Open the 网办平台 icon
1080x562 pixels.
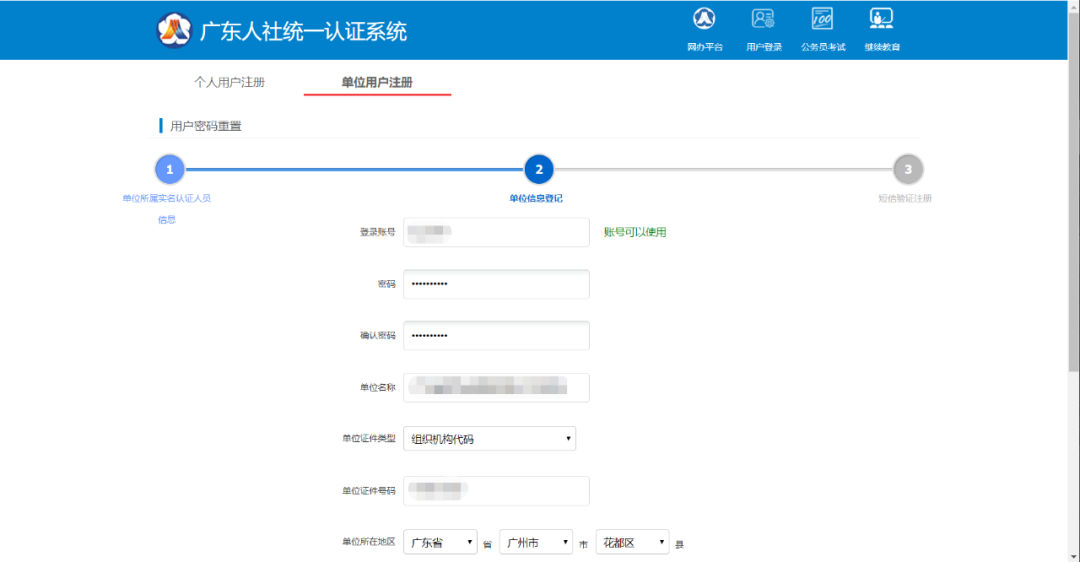[x=704, y=20]
